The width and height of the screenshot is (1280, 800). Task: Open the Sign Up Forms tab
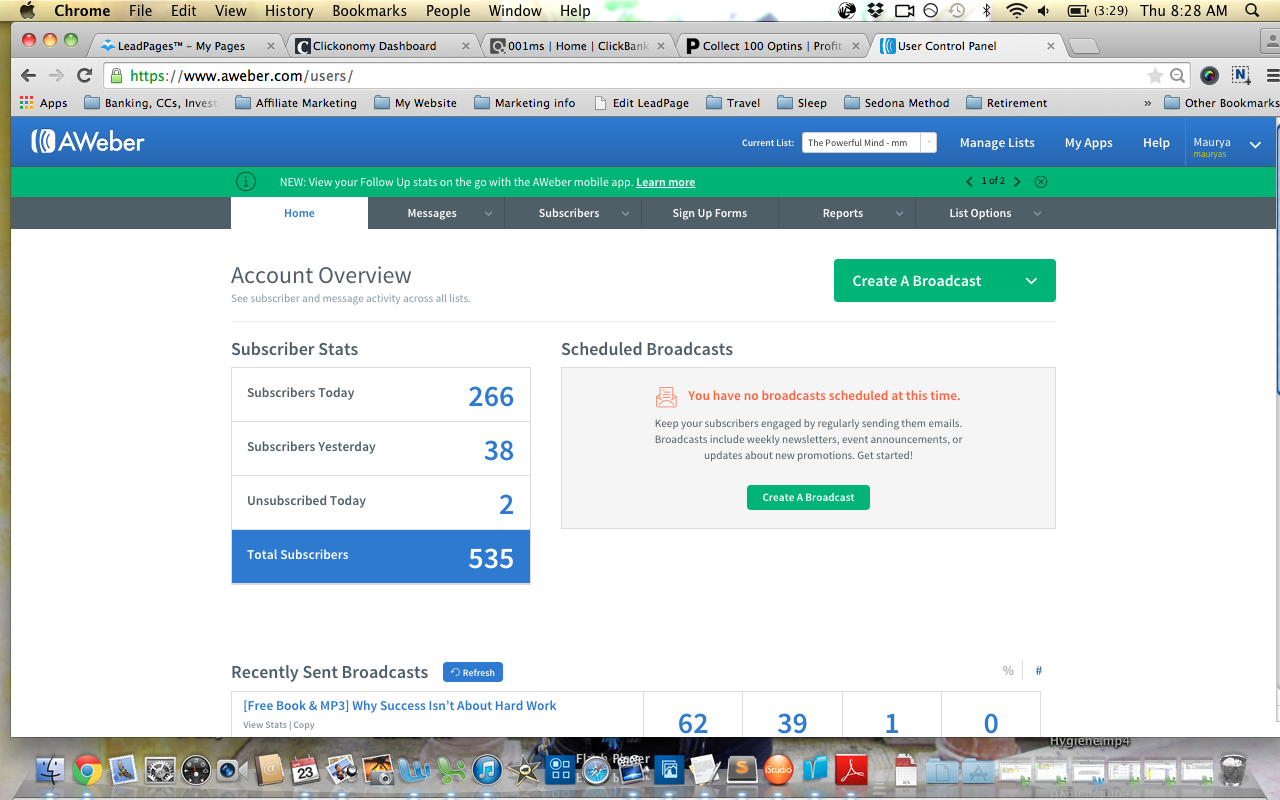click(x=710, y=213)
